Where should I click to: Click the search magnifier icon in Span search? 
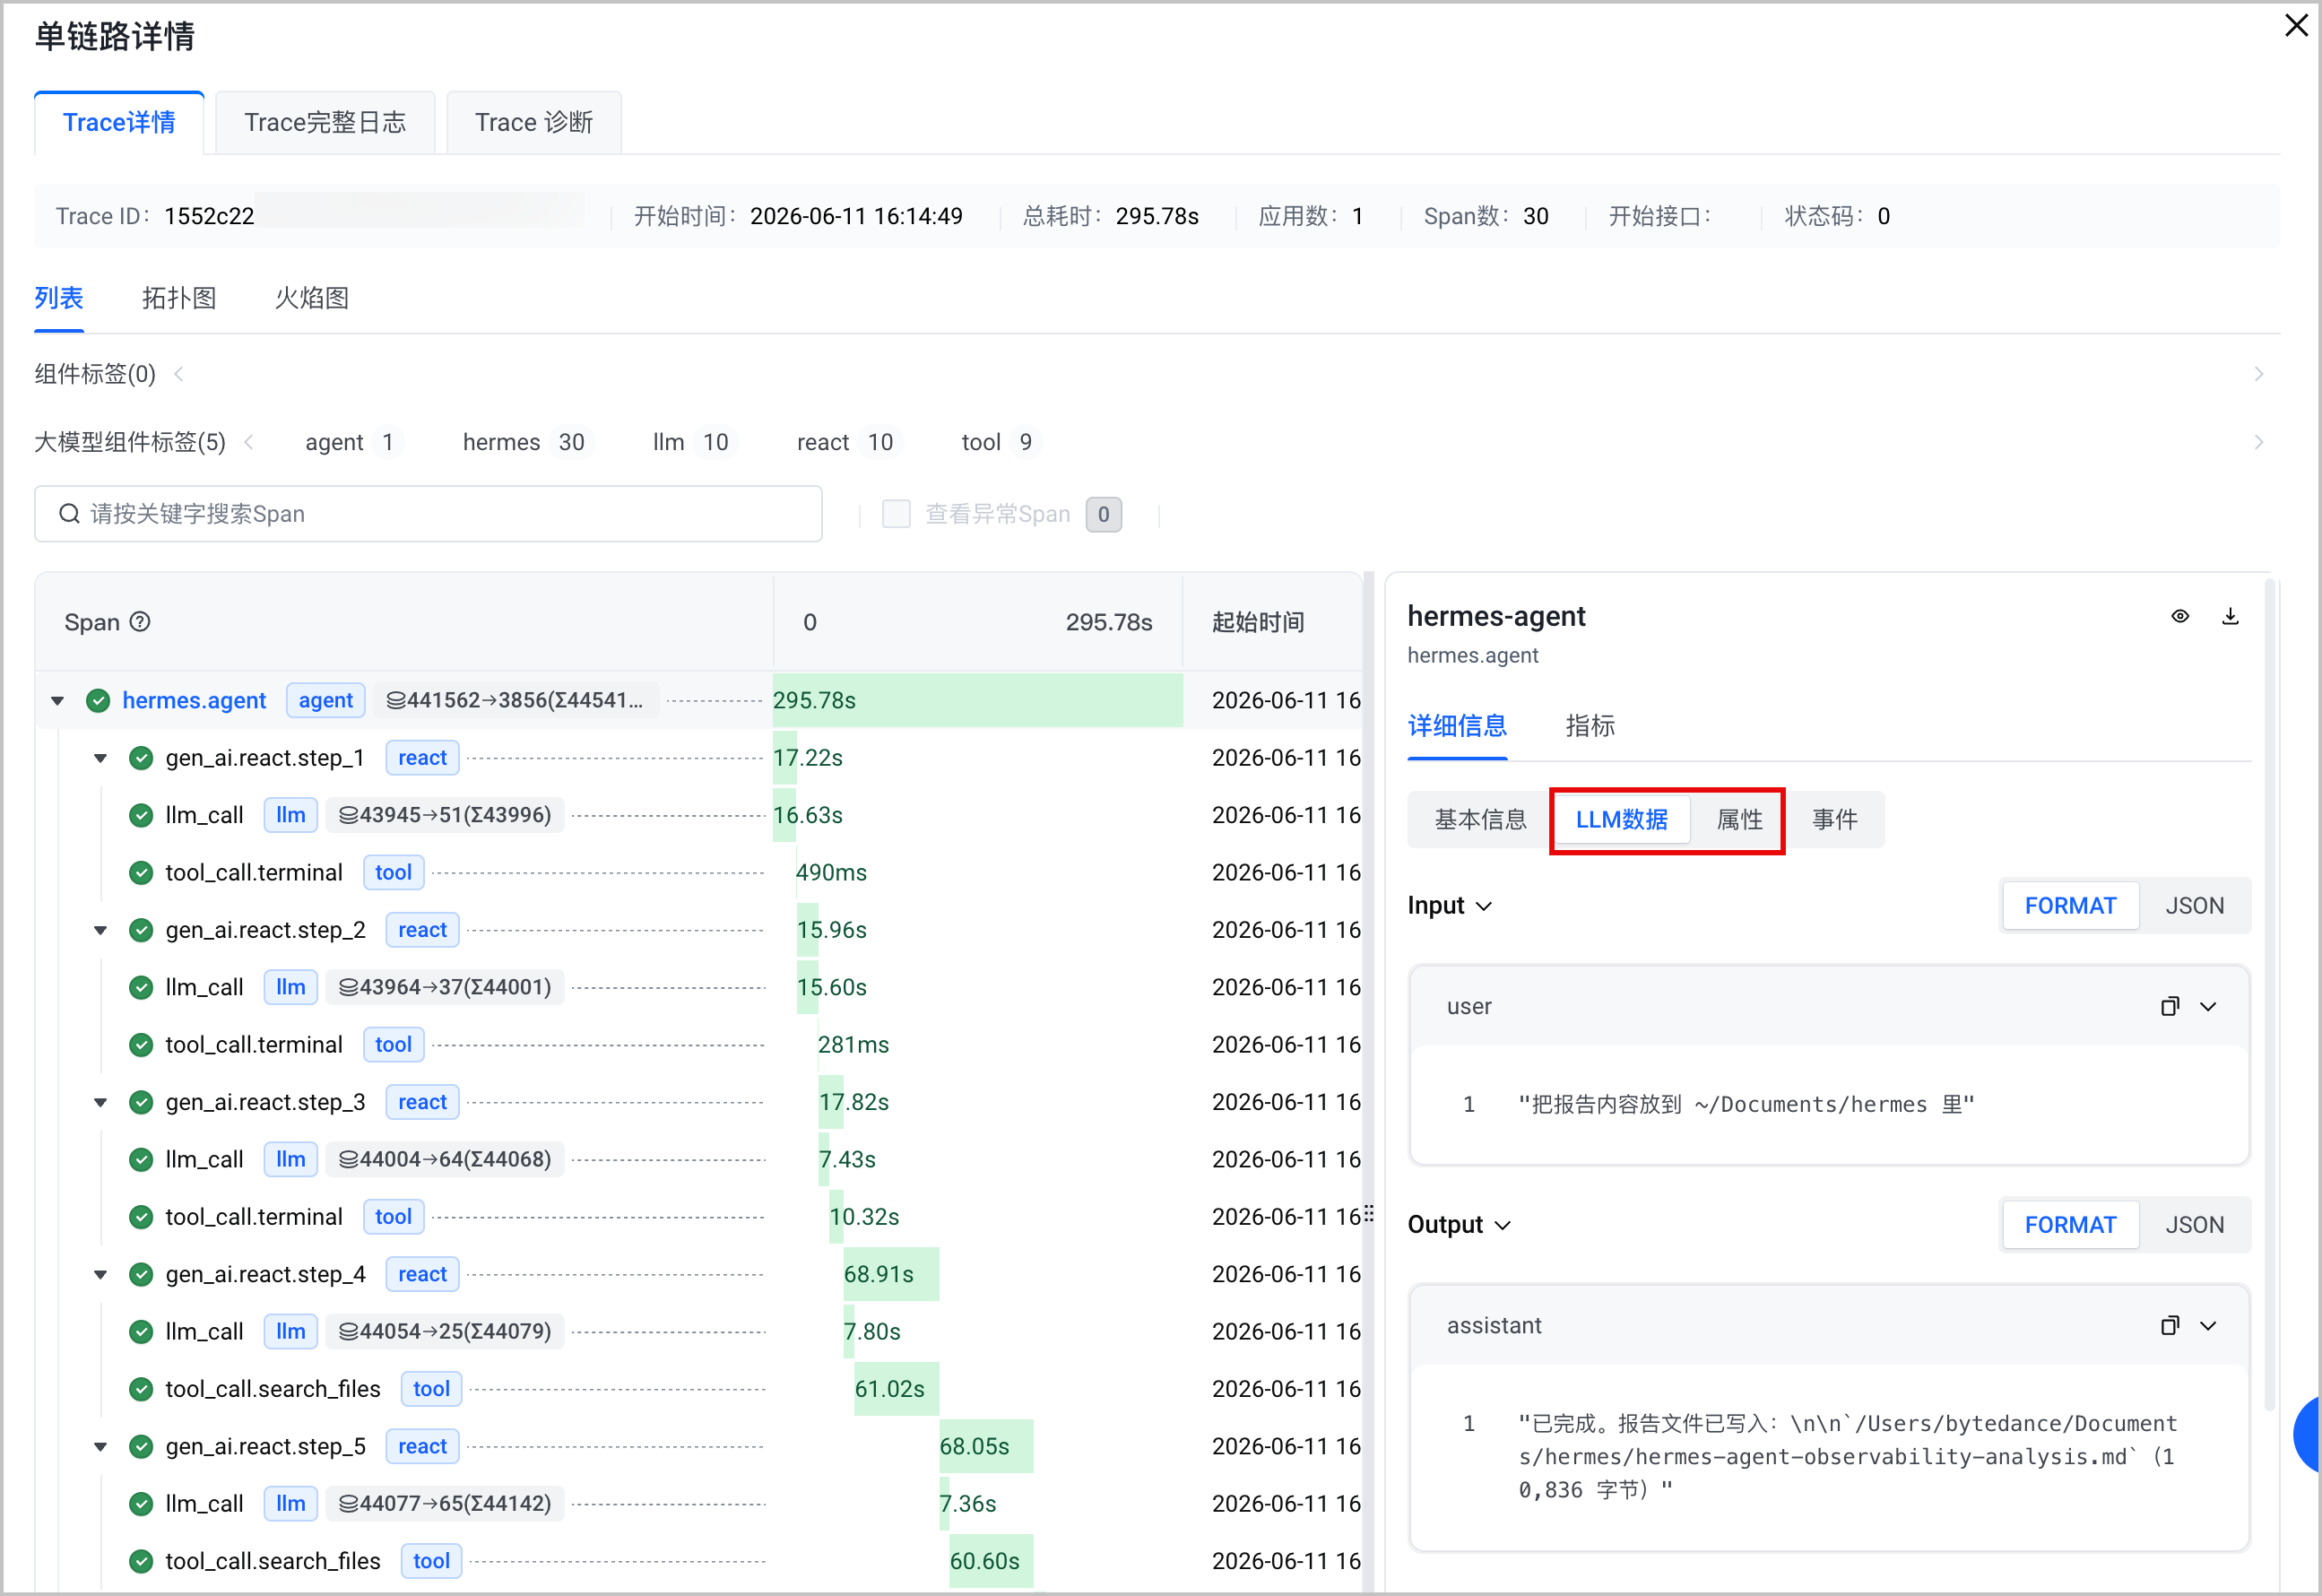(69, 514)
